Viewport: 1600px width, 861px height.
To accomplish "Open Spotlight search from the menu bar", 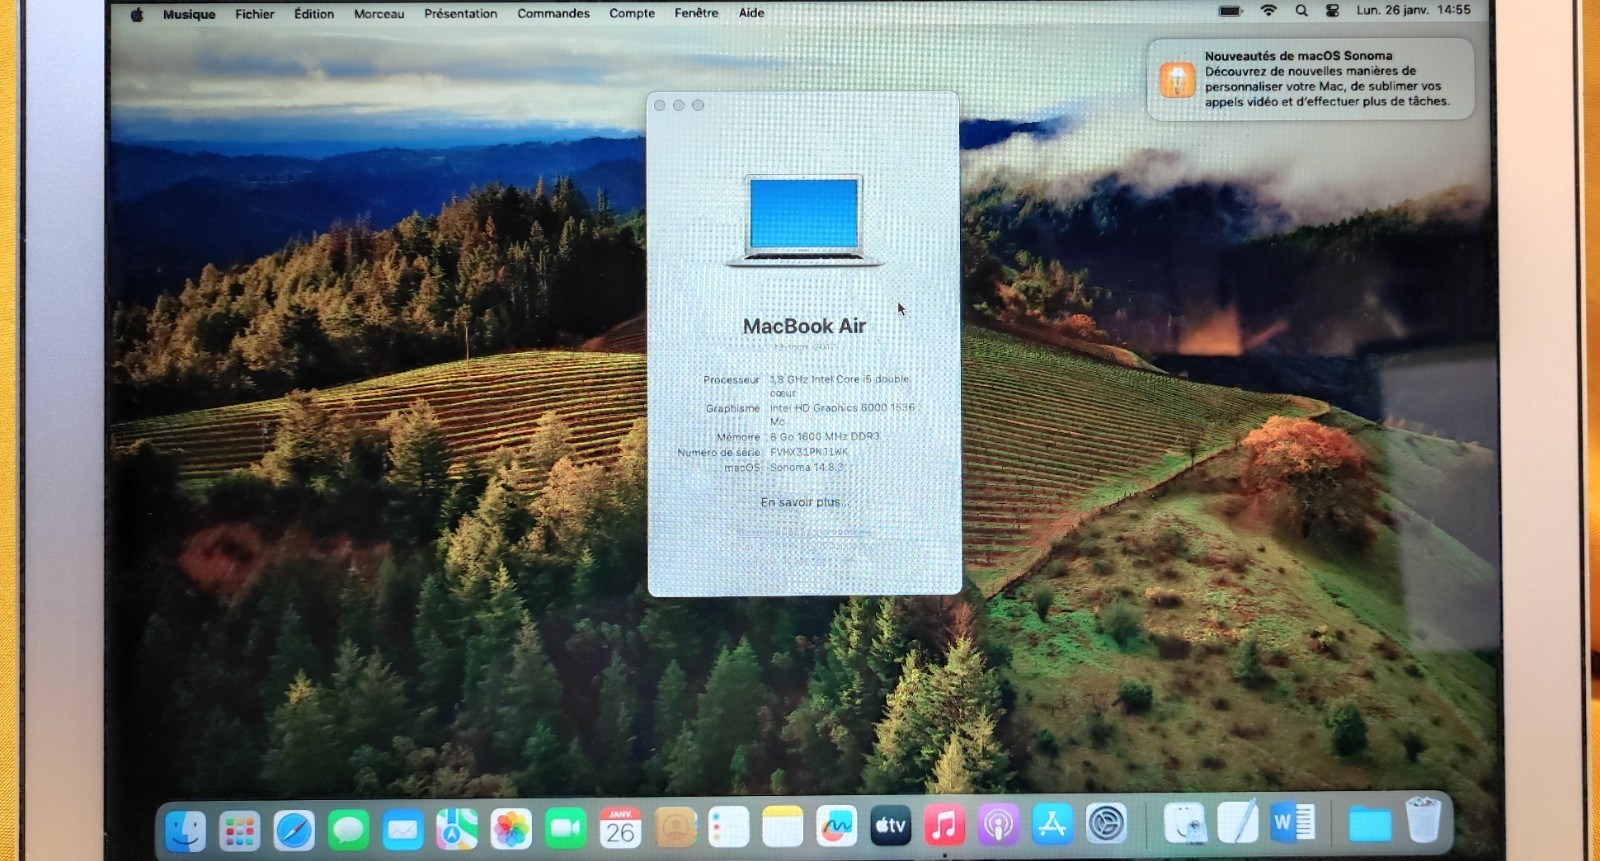I will tap(1301, 11).
